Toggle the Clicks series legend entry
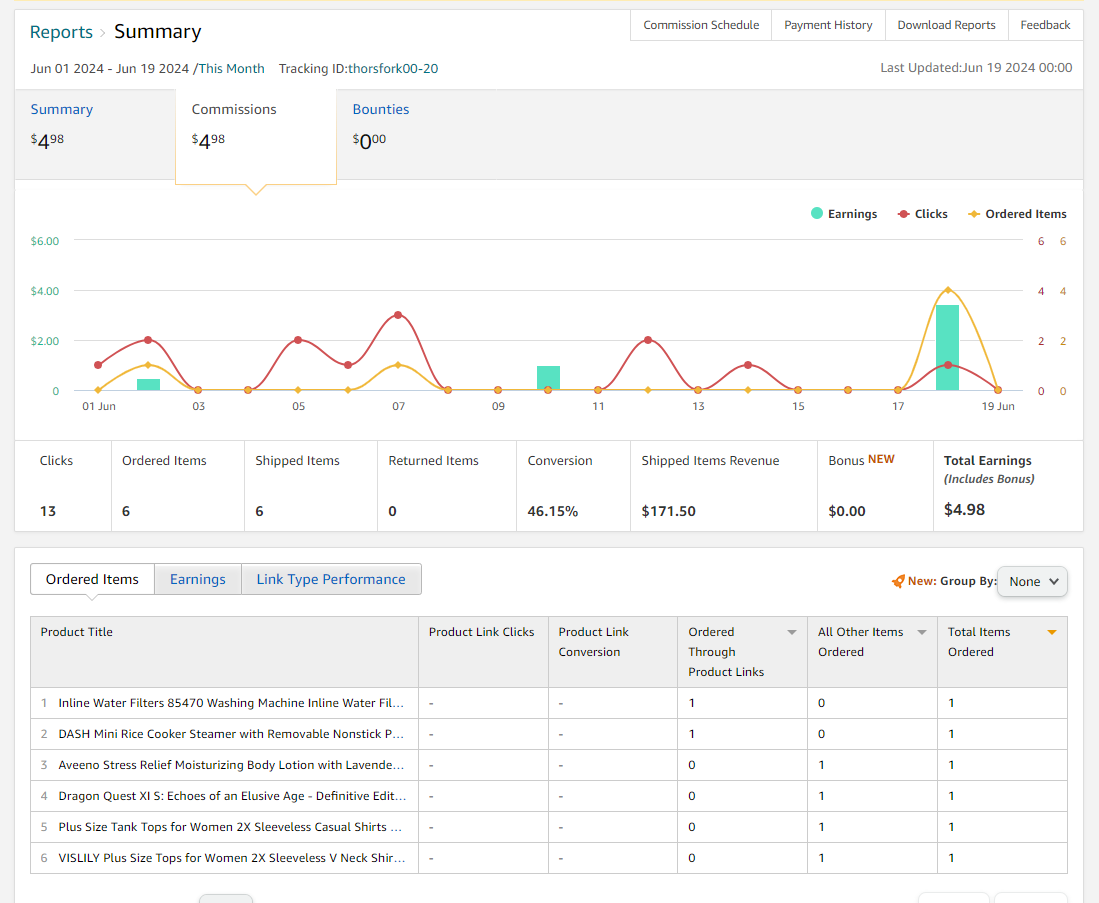This screenshot has width=1099, height=903. pos(922,214)
